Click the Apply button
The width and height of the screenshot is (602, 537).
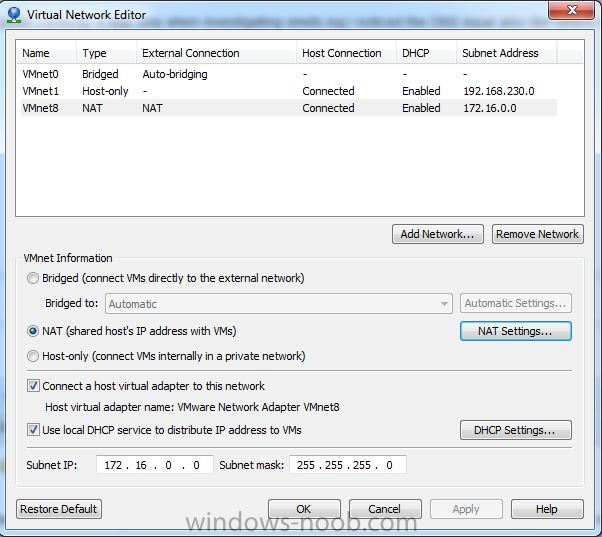pos(466,509)
